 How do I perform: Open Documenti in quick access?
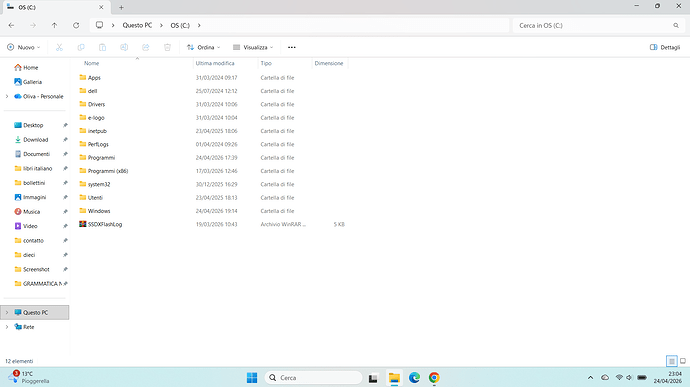click(32, 154)
